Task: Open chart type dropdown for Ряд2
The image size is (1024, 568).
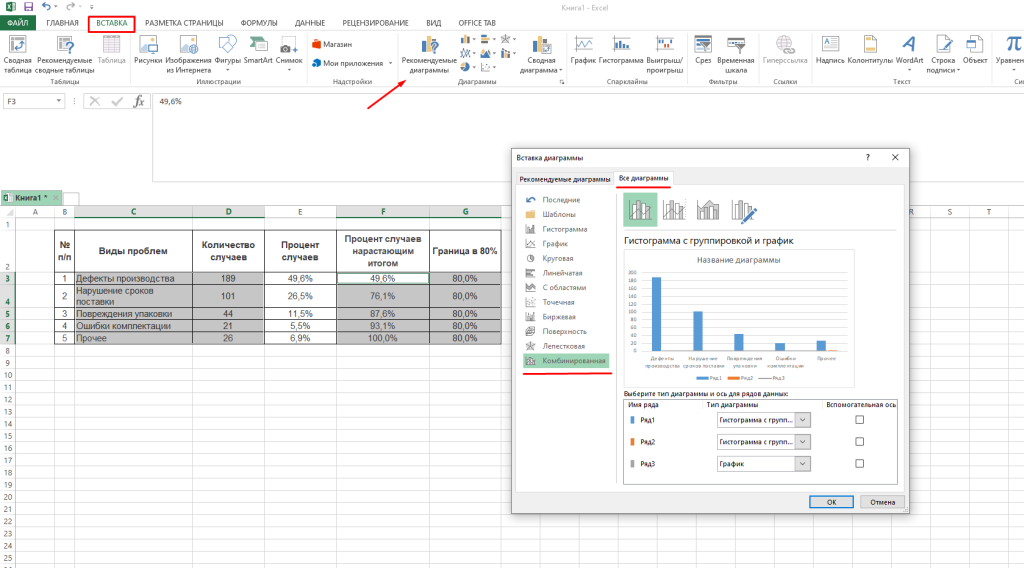Action: (803, 442)
